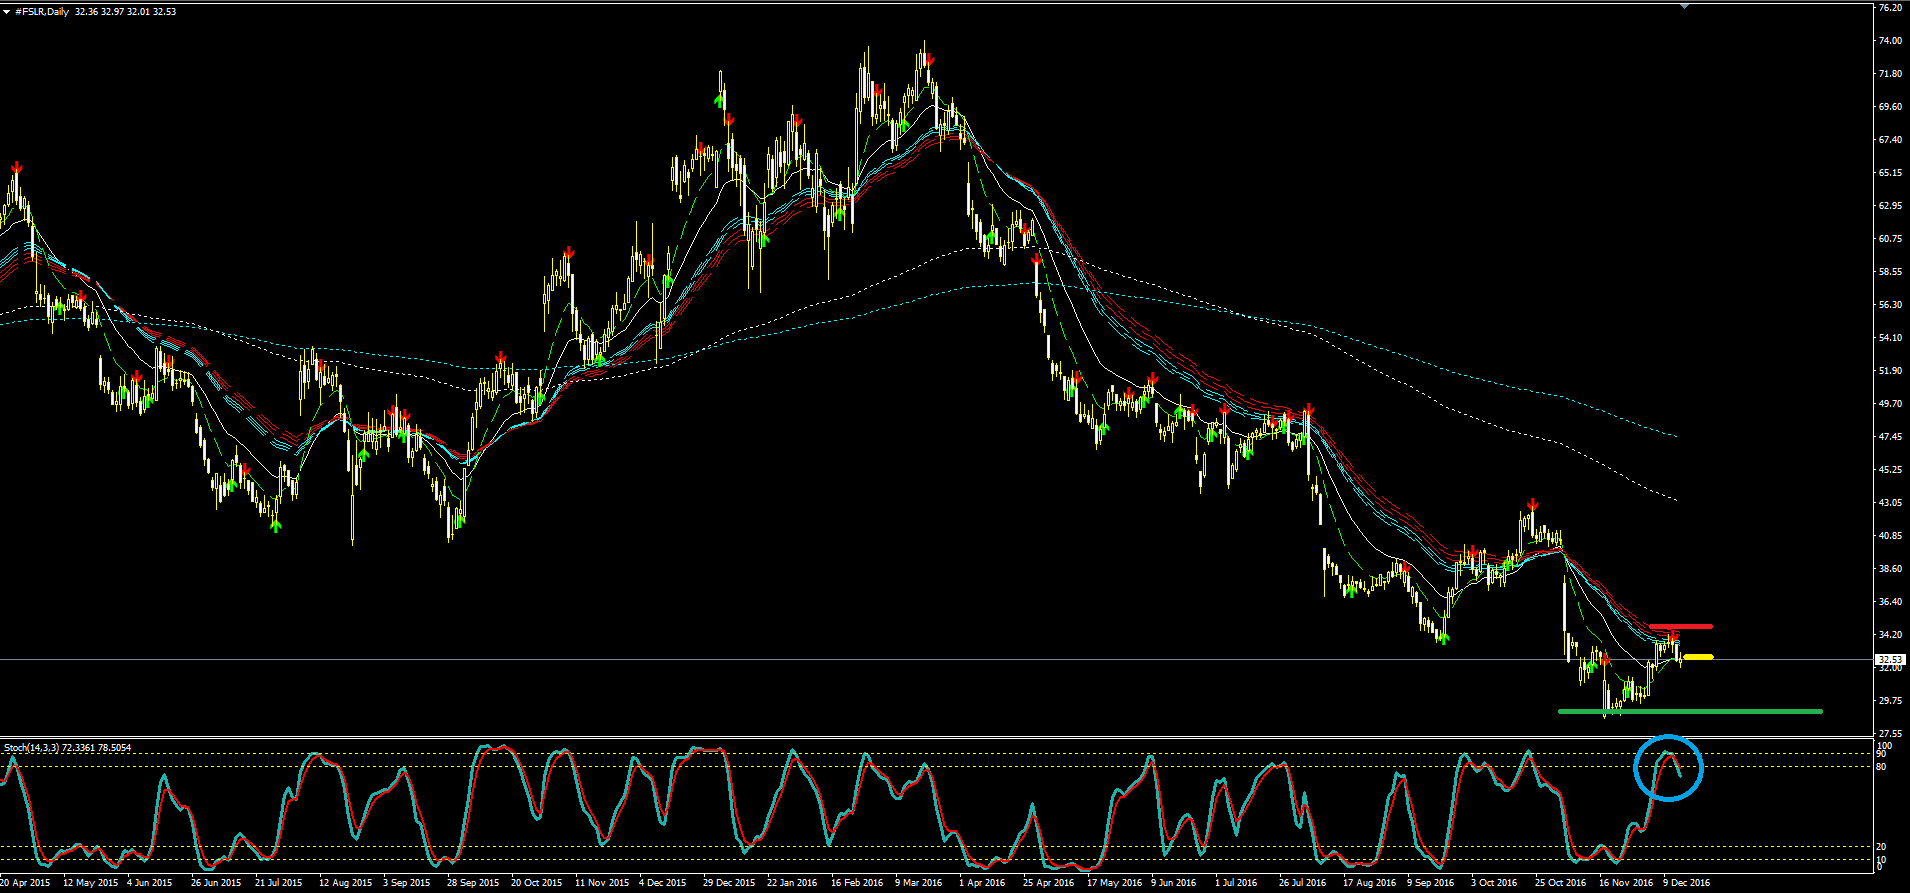Click the 71.80 price axis label
The image size is (1910, 893).
(1890, 74)
